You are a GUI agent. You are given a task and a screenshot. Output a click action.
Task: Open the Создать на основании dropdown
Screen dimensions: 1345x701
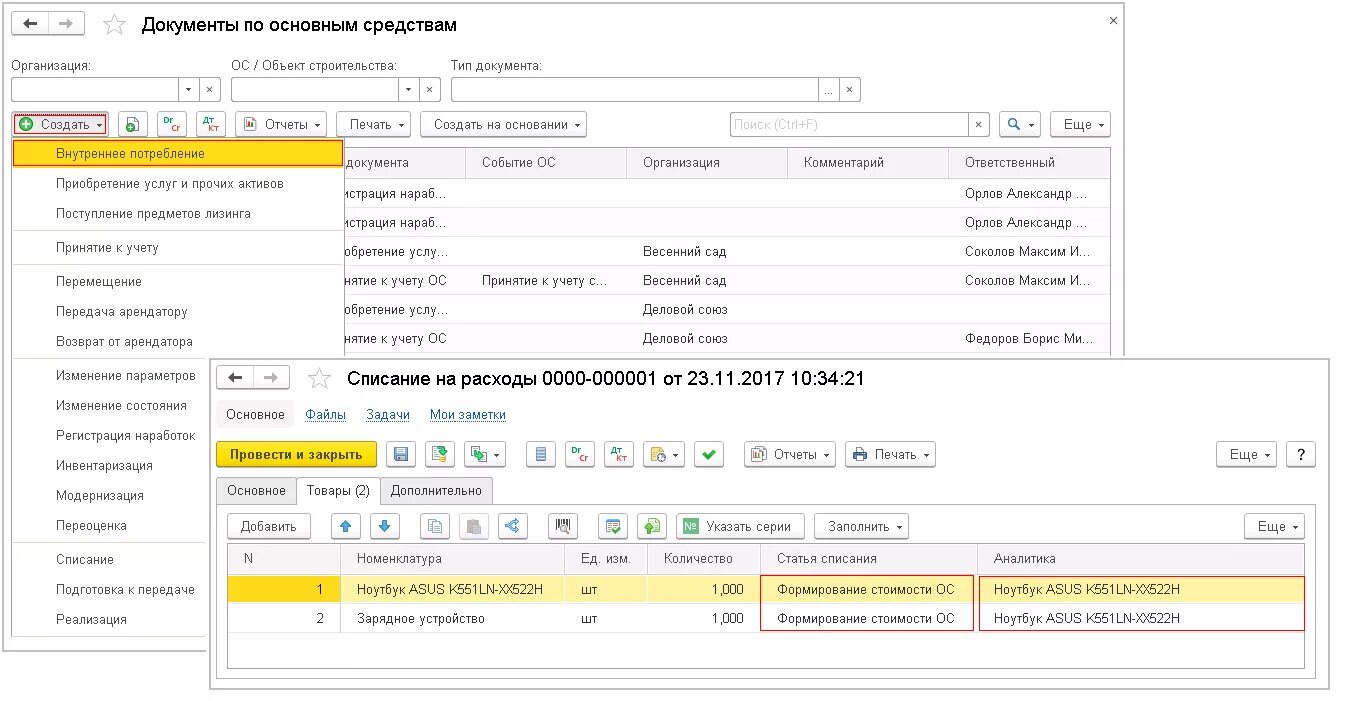click(504, 125)
